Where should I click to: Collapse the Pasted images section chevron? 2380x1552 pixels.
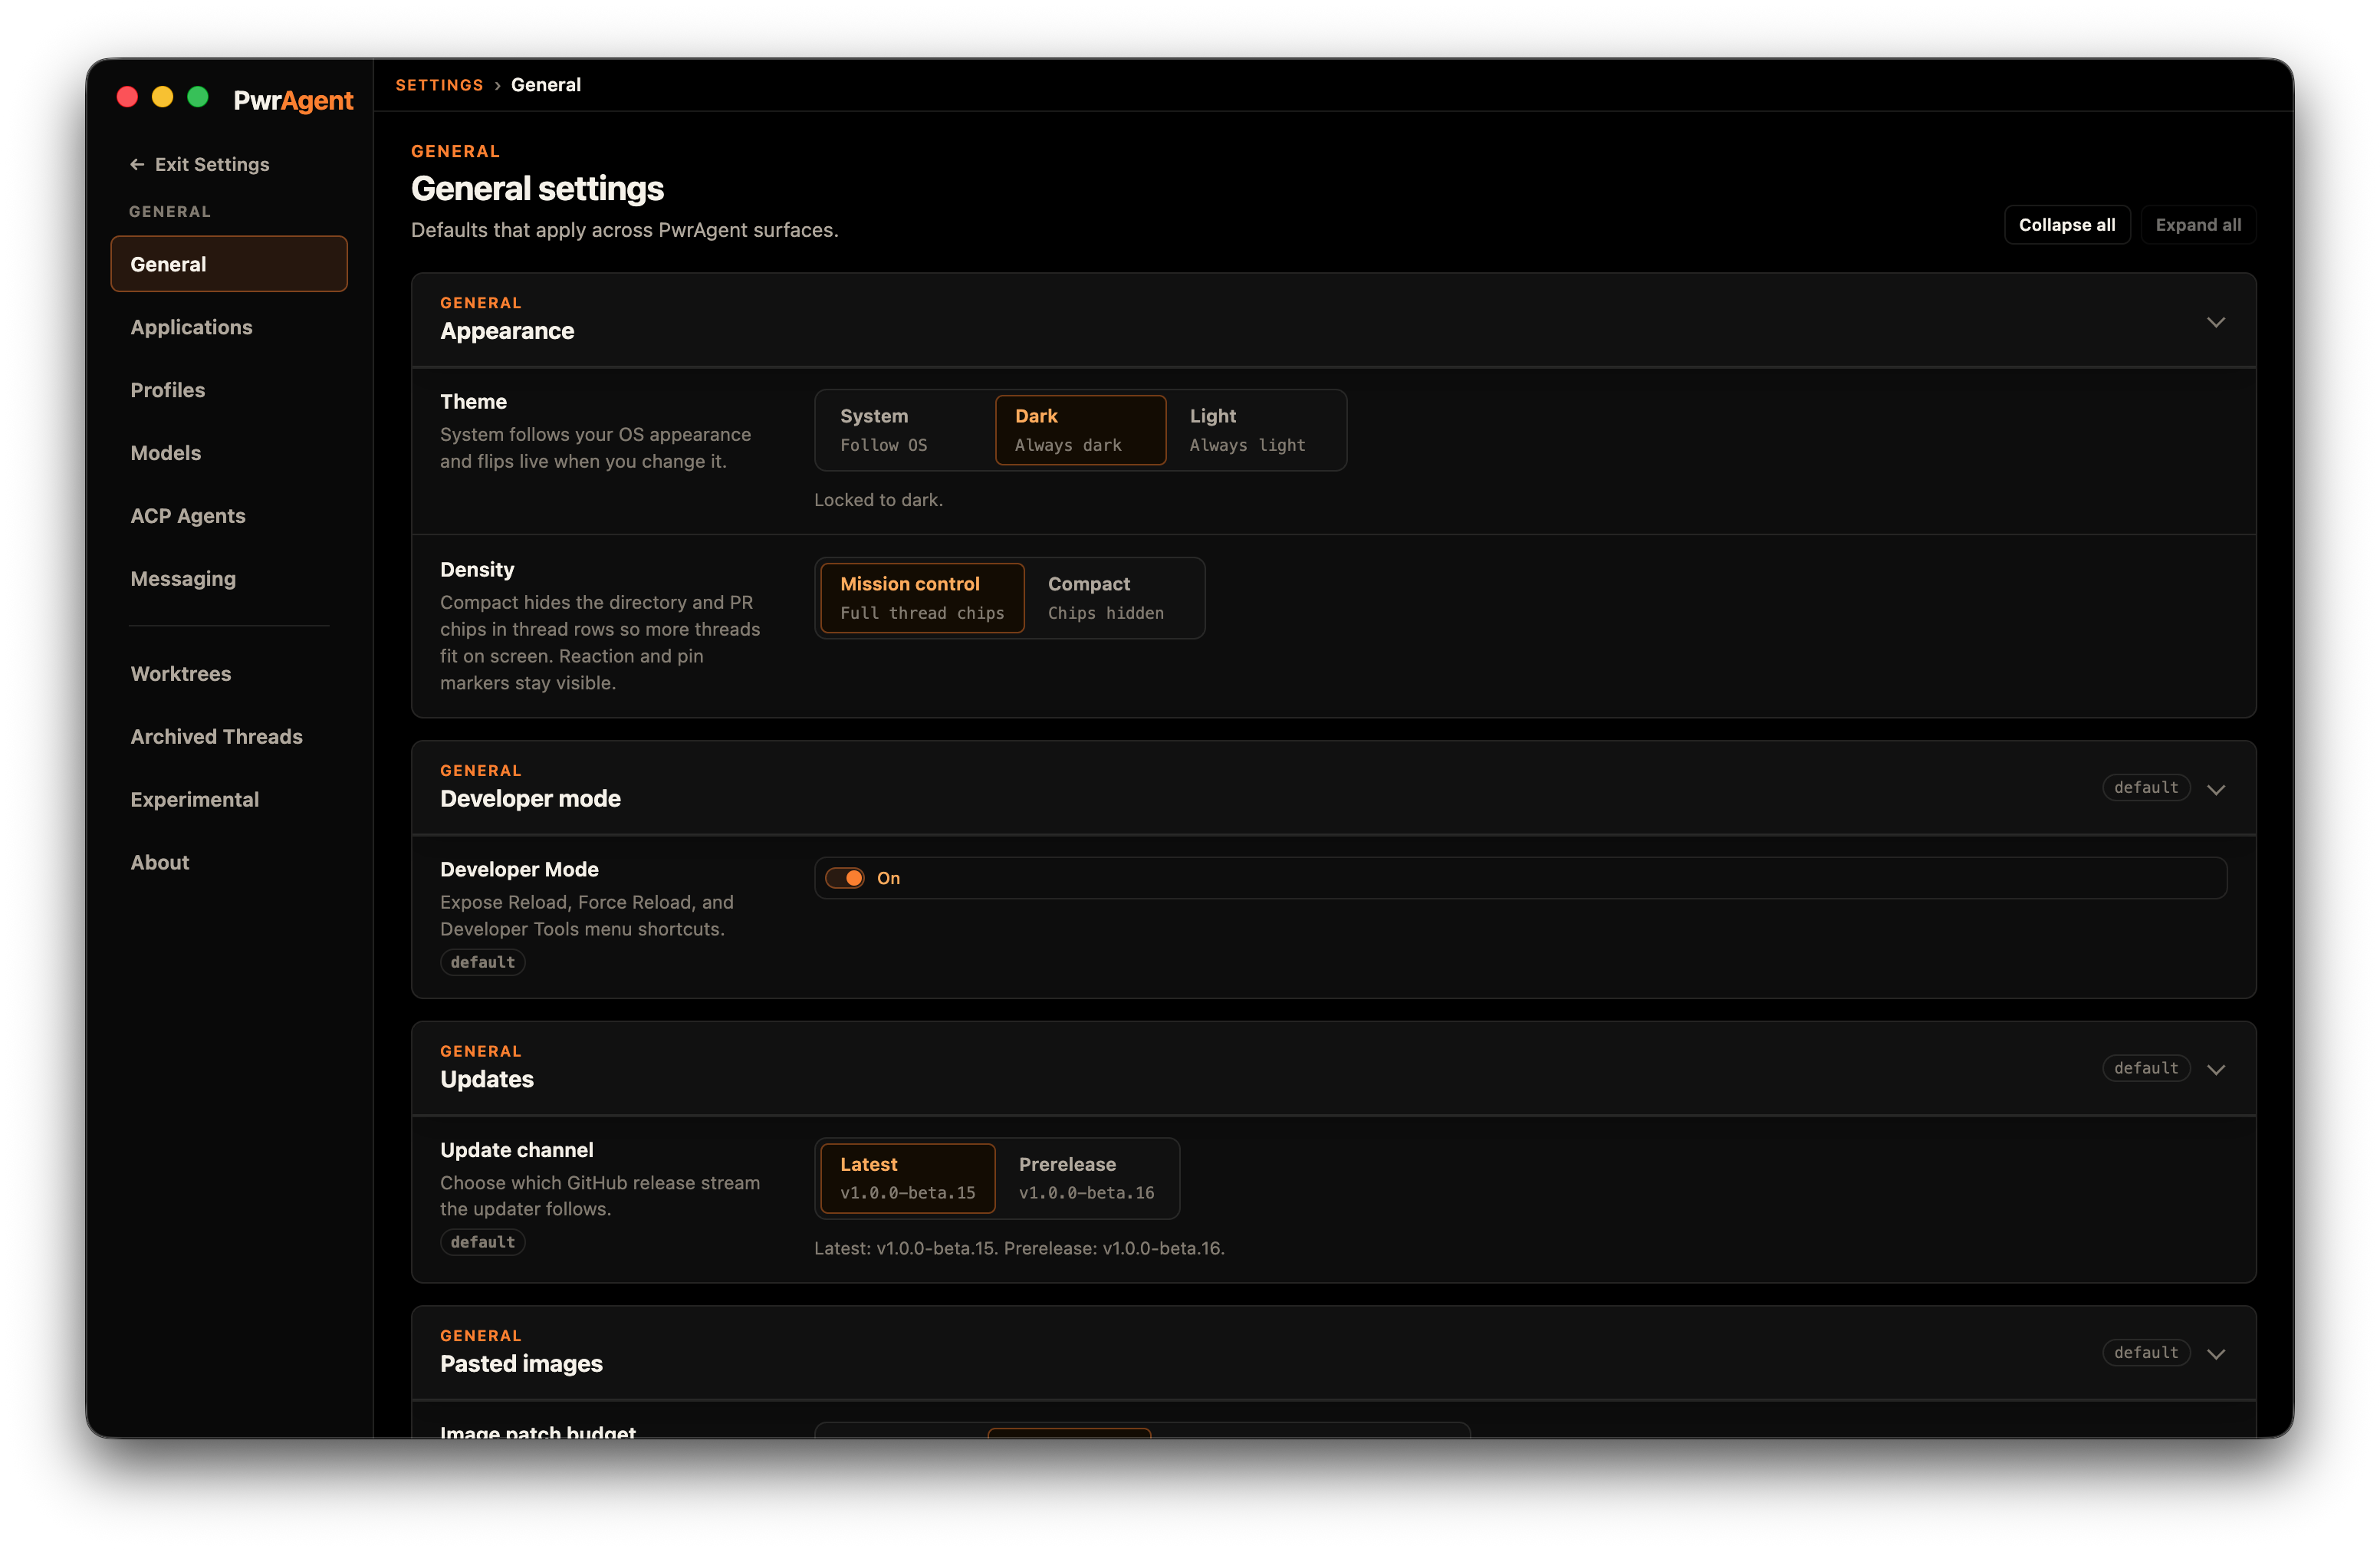click(2216, 1354)
